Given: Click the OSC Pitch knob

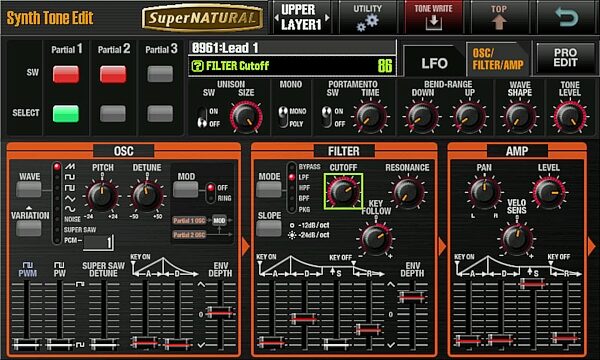Looking at the screenshot, I should [x=102, y=195].
